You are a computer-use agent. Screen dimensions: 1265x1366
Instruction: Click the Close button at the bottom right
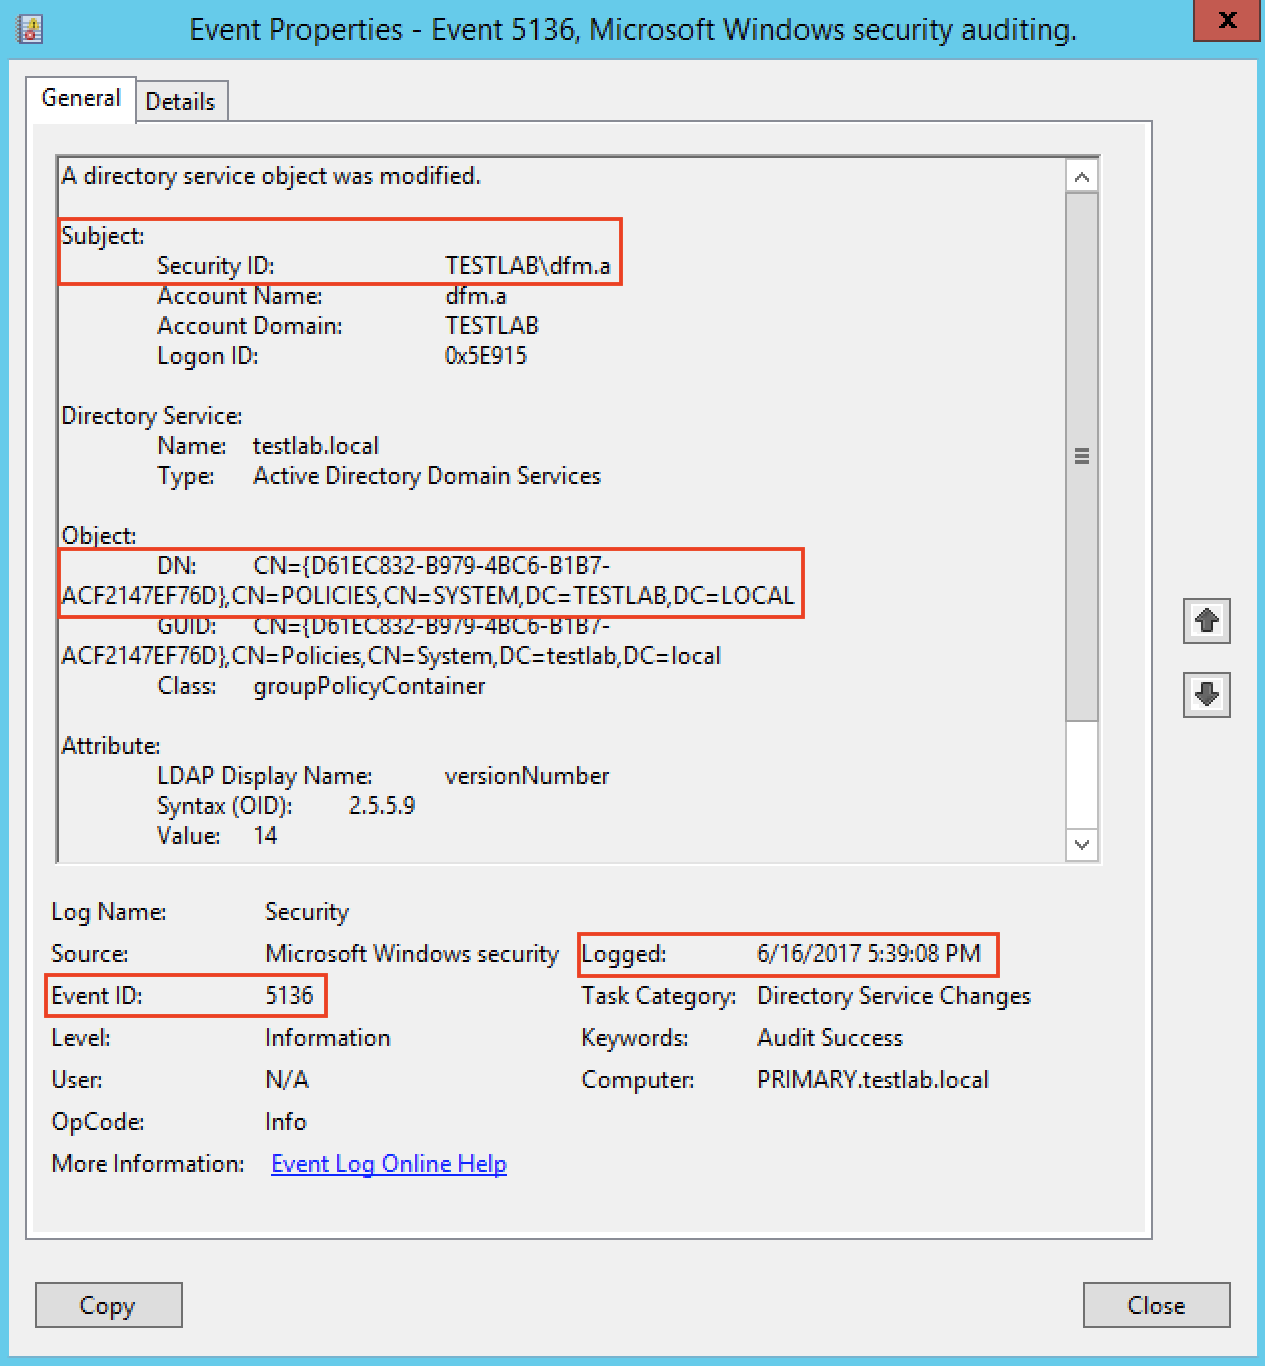coord(1155,1305)
